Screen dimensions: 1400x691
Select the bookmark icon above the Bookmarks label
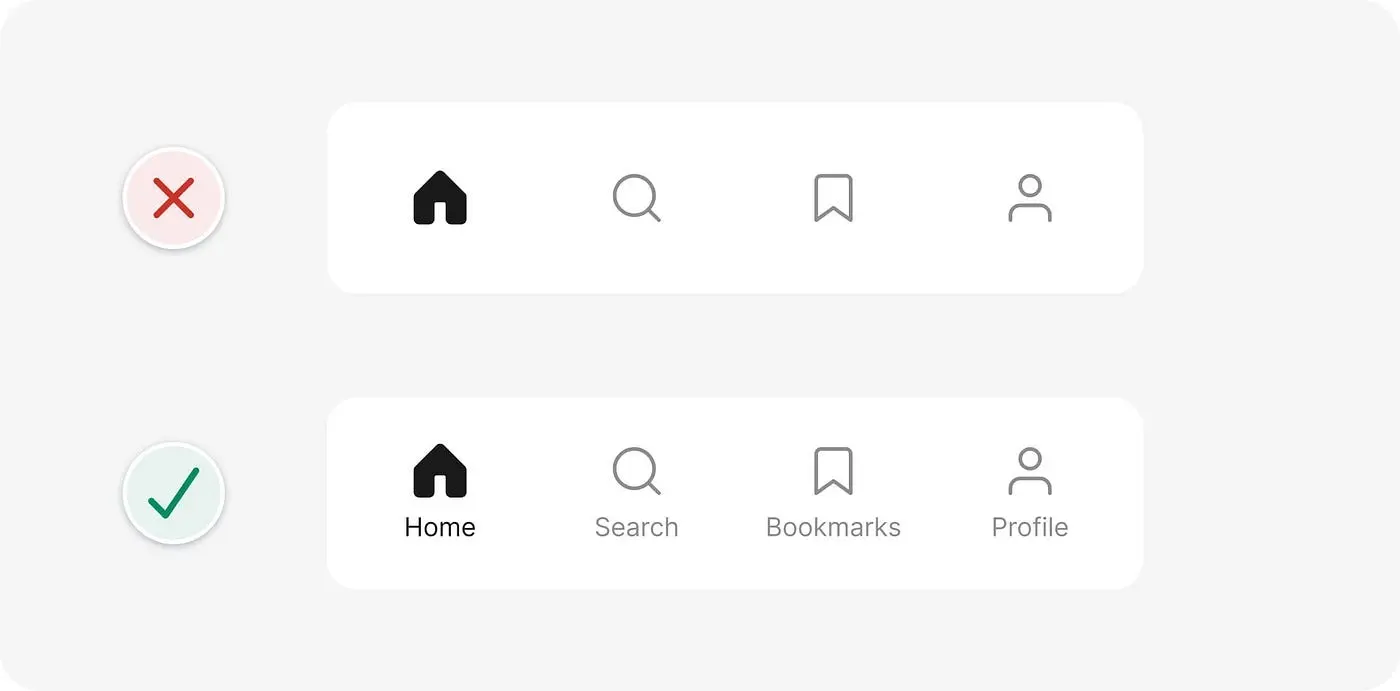tap(833, 471)
